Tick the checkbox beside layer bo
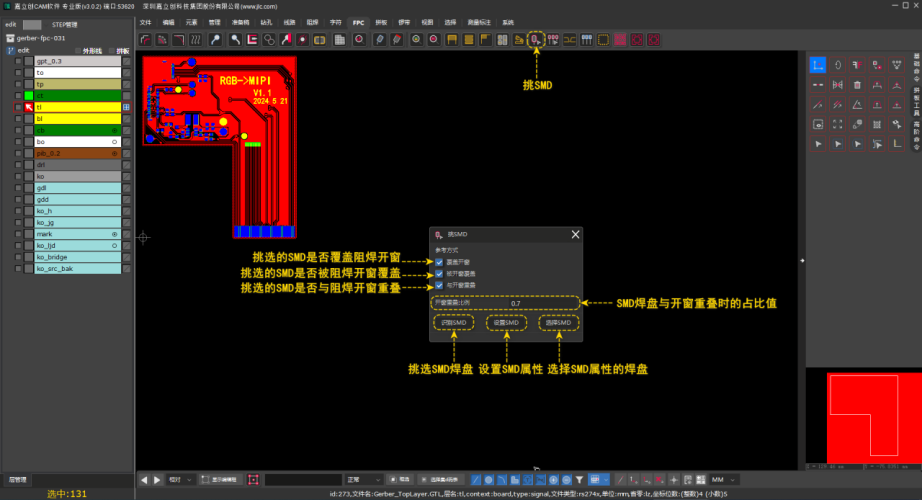Screen dimensions: 922x500 (18, 142)
